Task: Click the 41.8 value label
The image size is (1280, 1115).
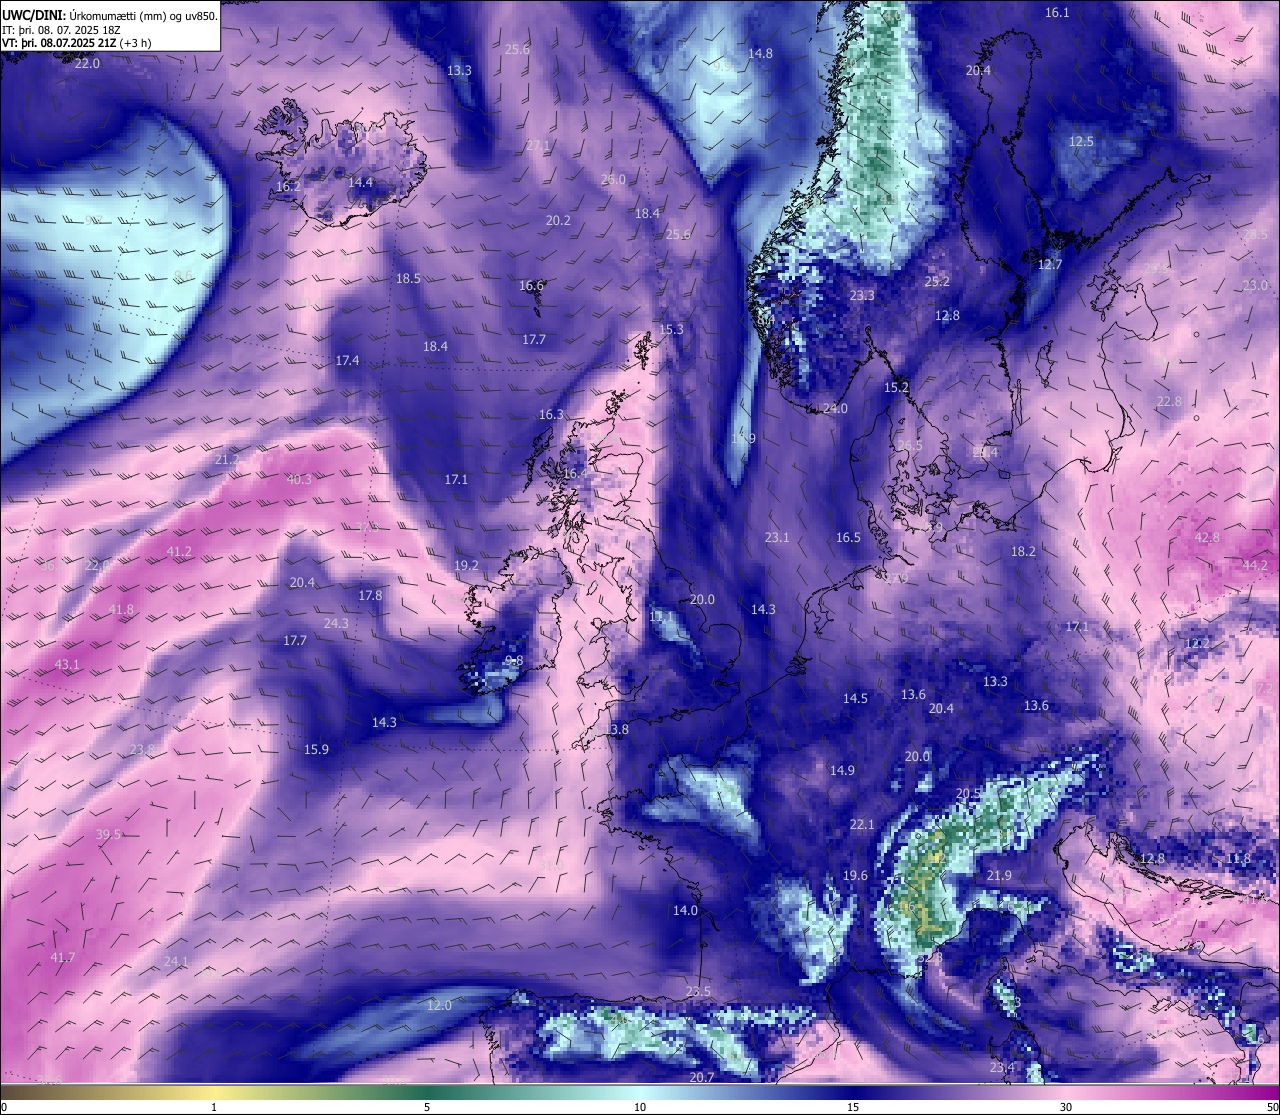Action: pos(121,610)
